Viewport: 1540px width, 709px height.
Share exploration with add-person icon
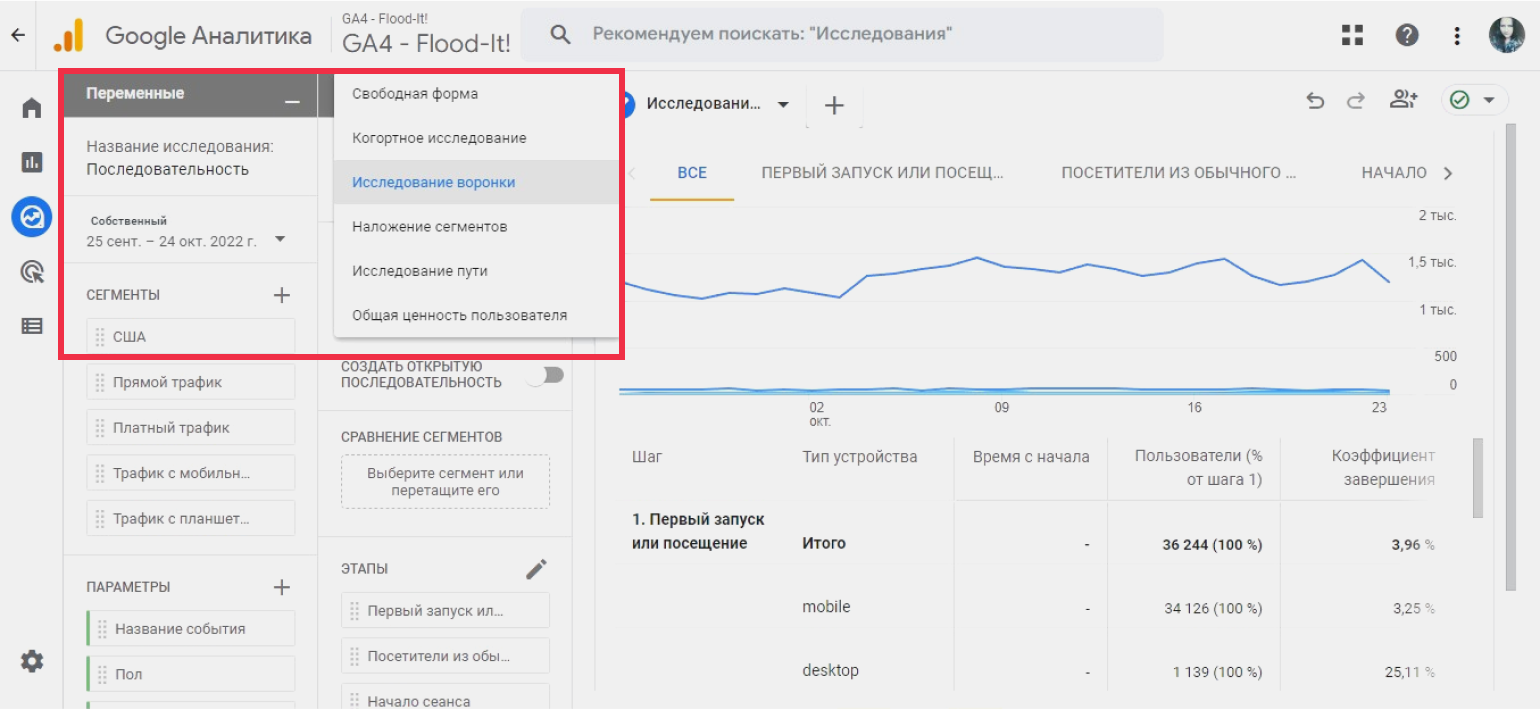pyautogui.click(x=1404, y=99)
